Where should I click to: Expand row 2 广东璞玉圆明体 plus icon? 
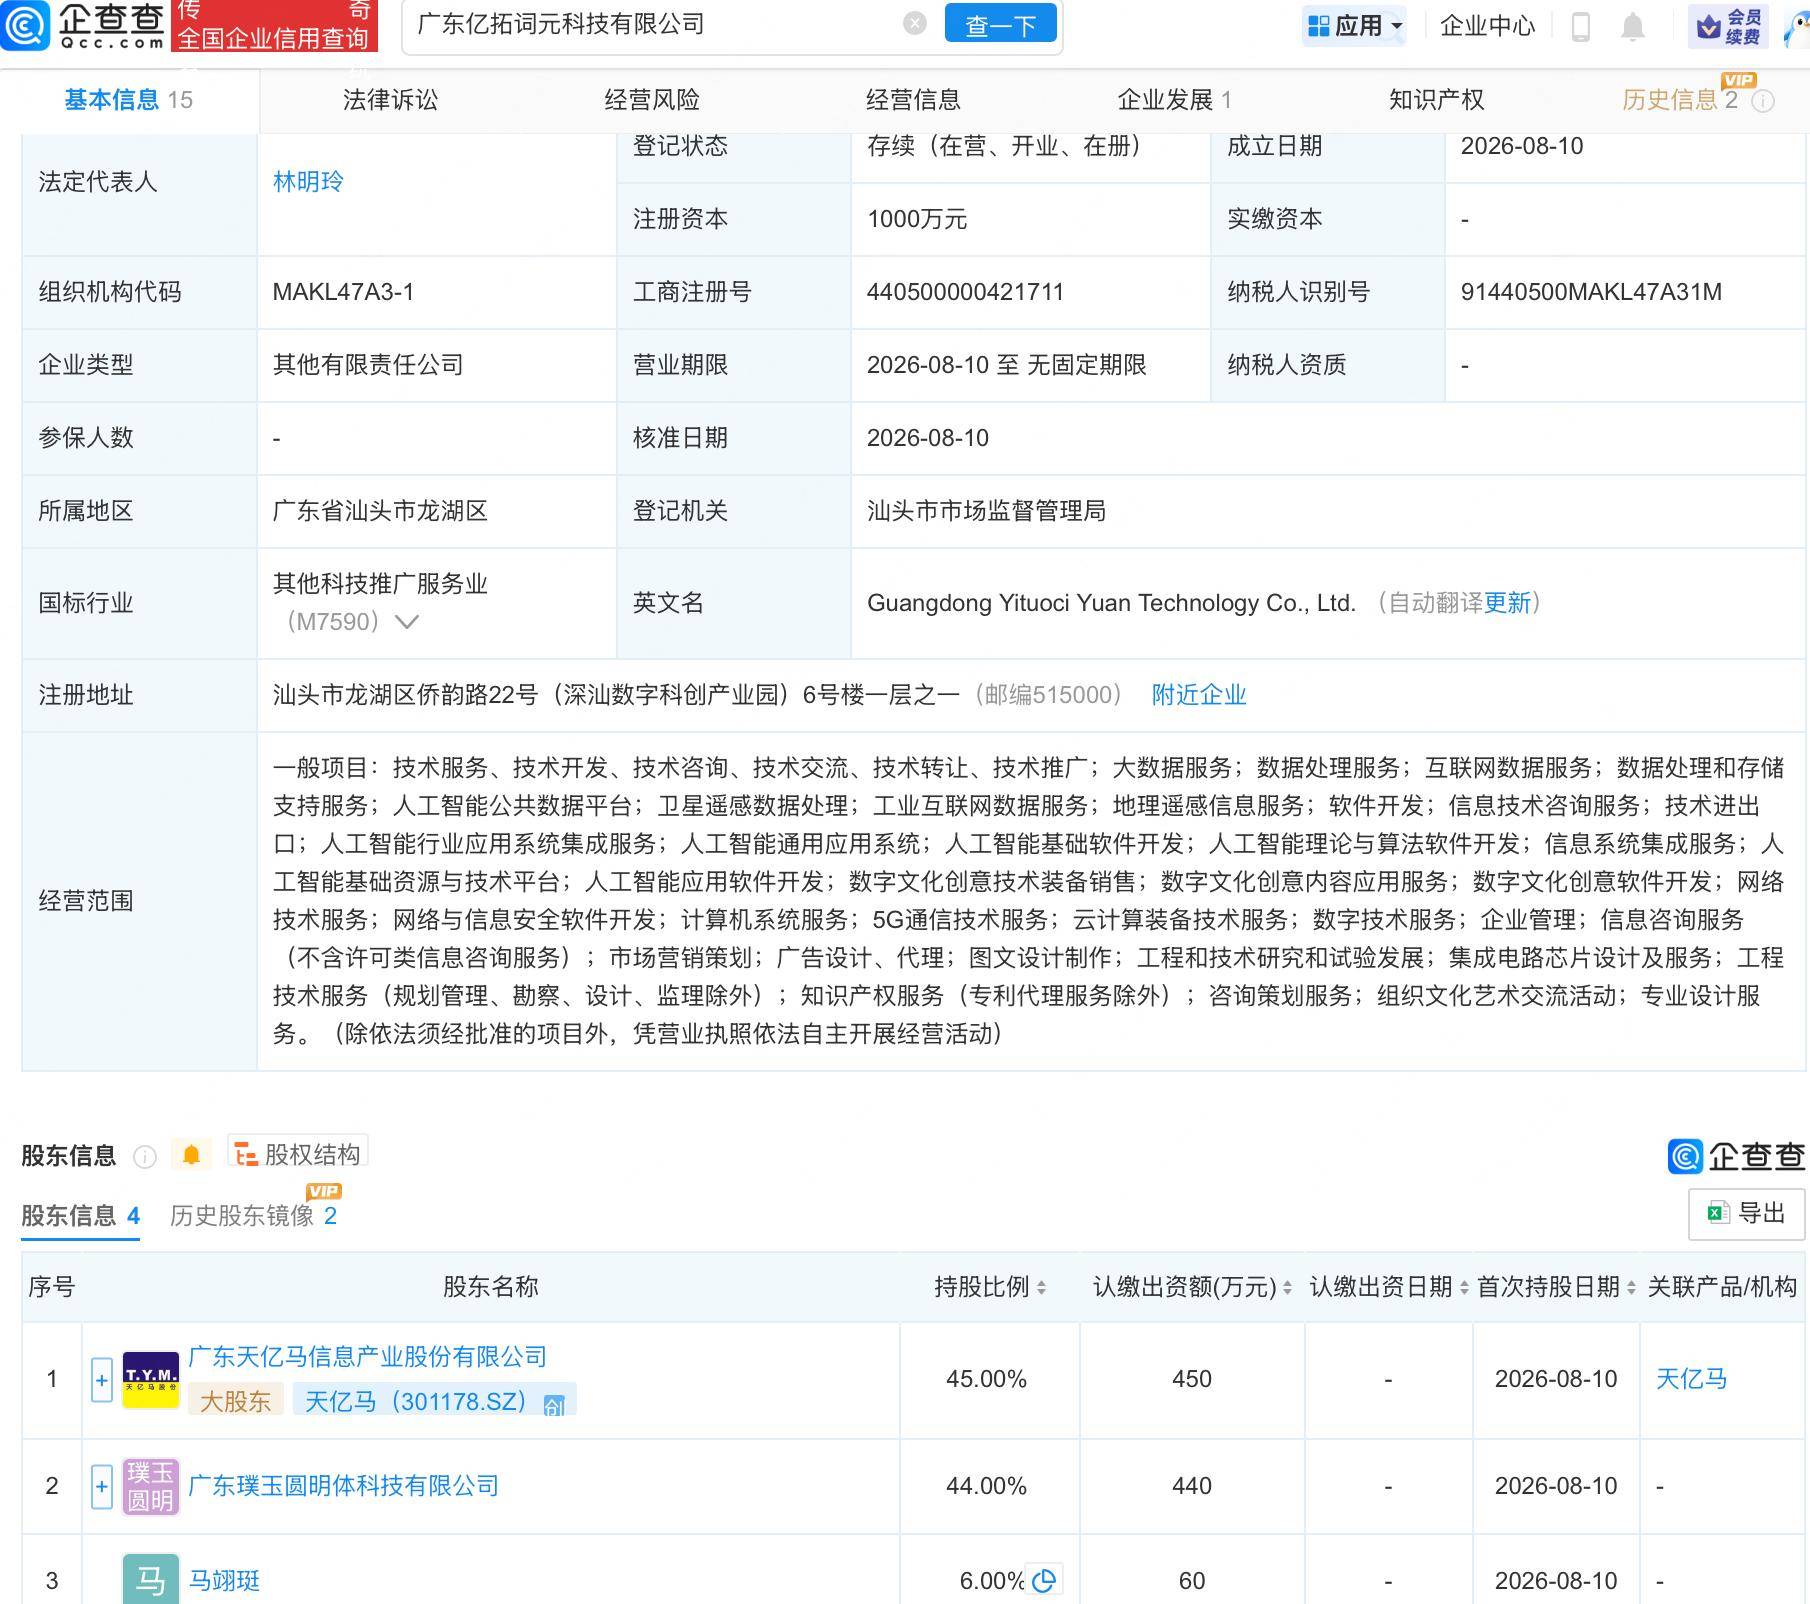pos(101,1486)
